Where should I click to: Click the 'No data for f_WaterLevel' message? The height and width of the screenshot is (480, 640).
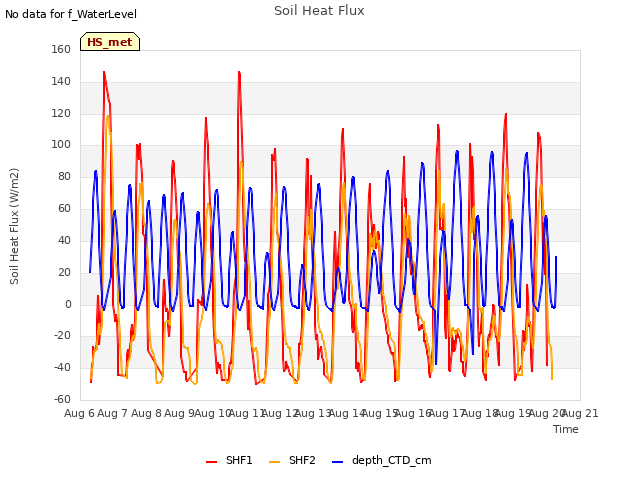point(71,14)
